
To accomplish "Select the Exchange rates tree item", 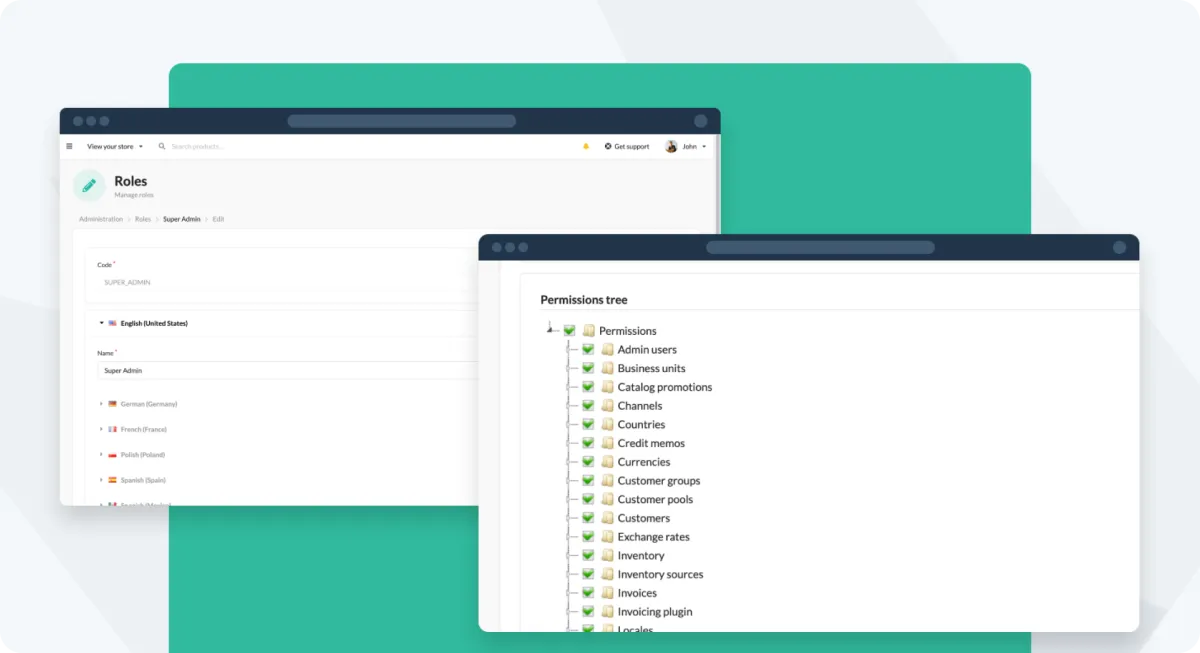I will pyautogui.click(x=653, y=537).
